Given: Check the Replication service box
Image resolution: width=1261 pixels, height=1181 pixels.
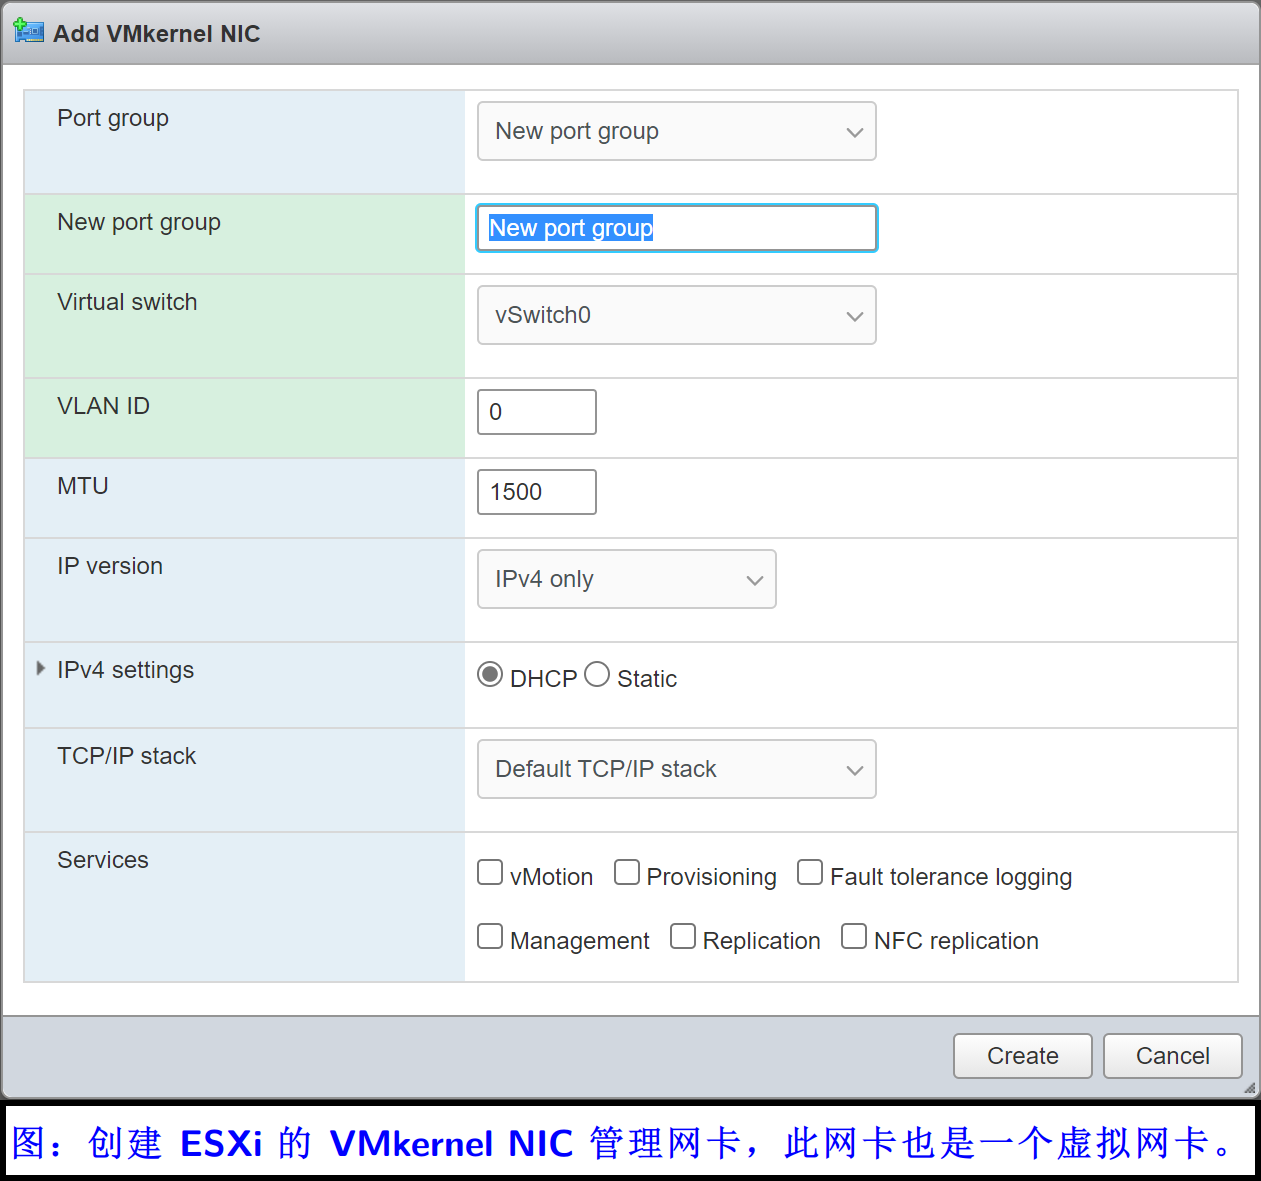Looking at the screenshot, I should pyautogui.click(x=683, y=936).
